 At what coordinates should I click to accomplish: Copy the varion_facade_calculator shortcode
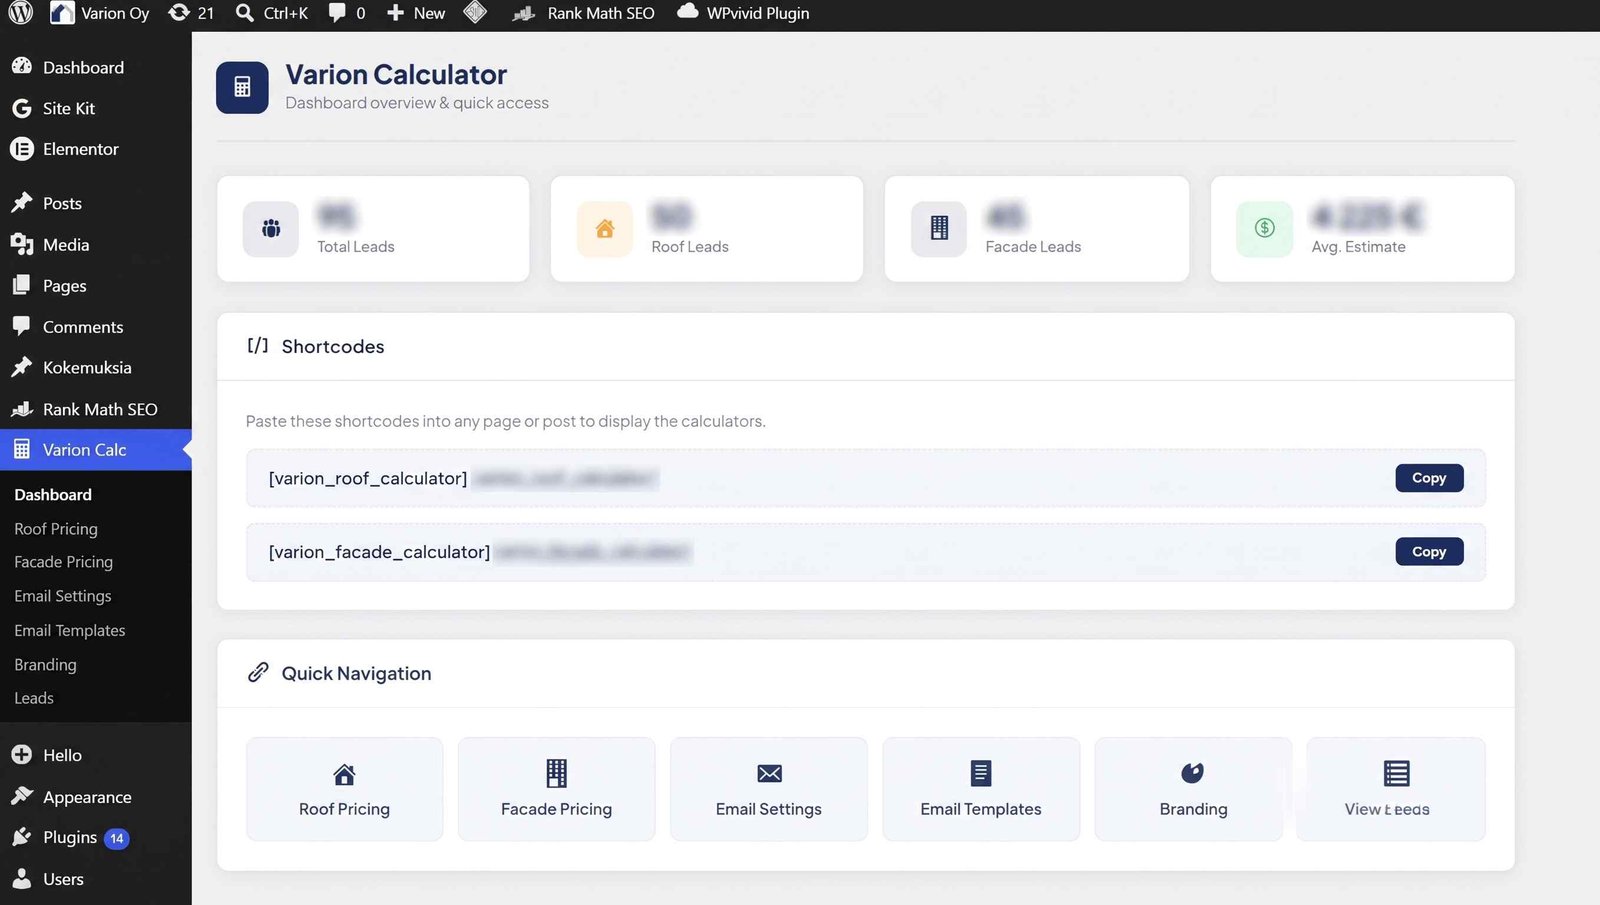coord(1429,552)
